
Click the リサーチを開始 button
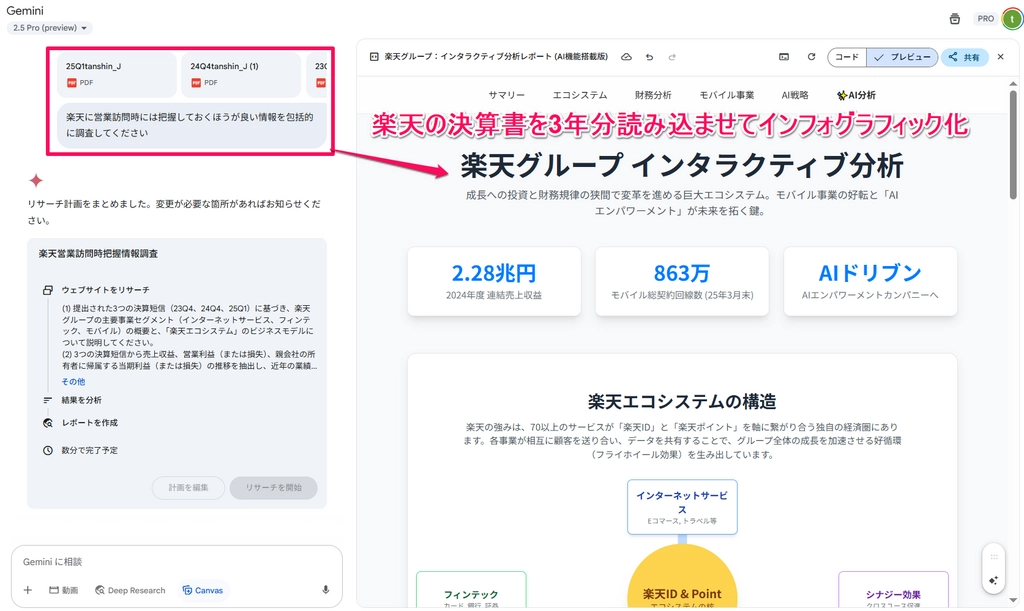tap(274, 488)
